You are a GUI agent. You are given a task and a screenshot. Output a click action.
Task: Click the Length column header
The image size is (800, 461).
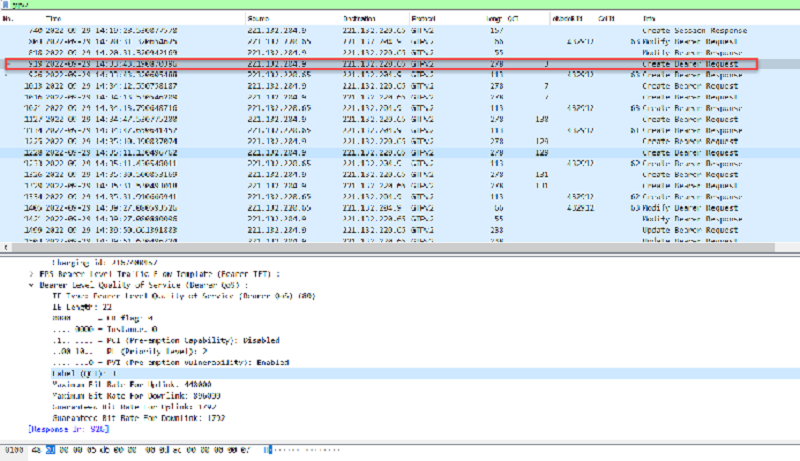click(494, 18)
